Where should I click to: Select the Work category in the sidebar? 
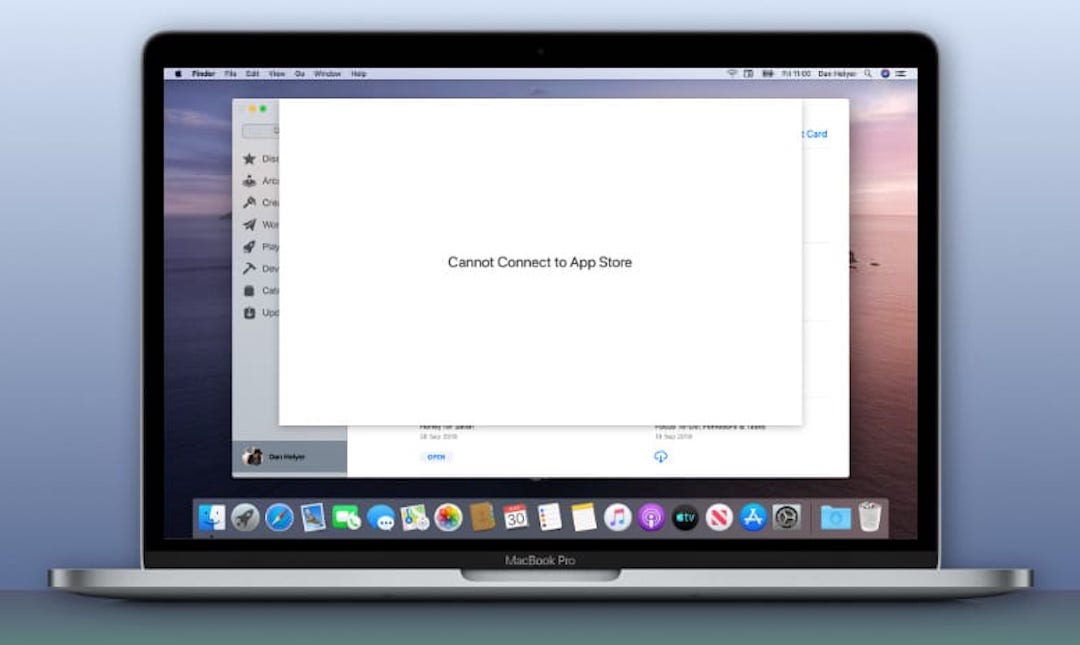click(263, 224)
